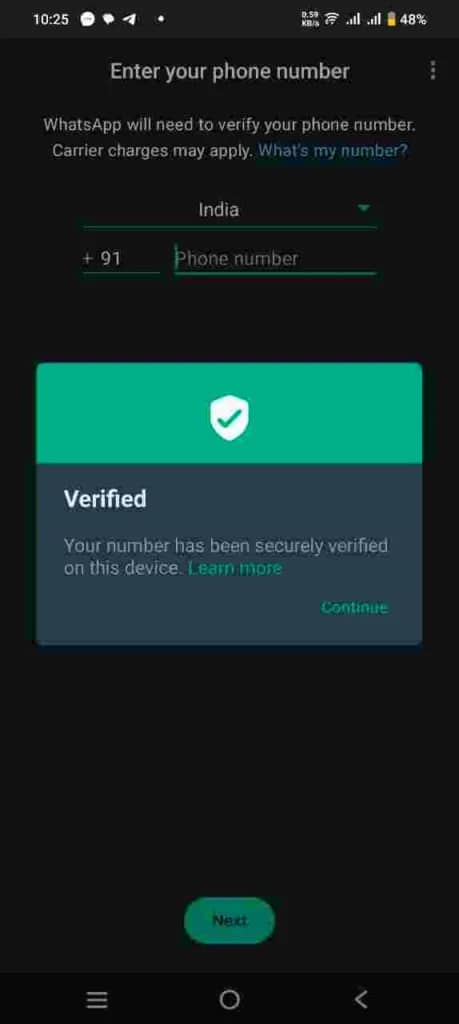Open the Learn more link
The width and height of the screenshot is (459, 1024).
pos(235,568)
